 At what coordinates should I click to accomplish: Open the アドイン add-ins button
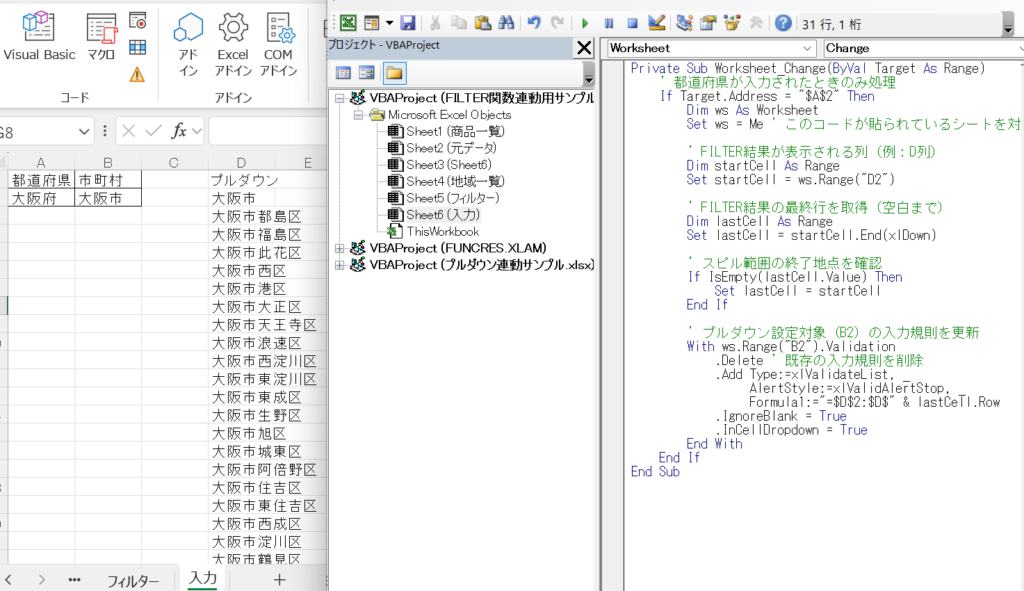(188, 44)
